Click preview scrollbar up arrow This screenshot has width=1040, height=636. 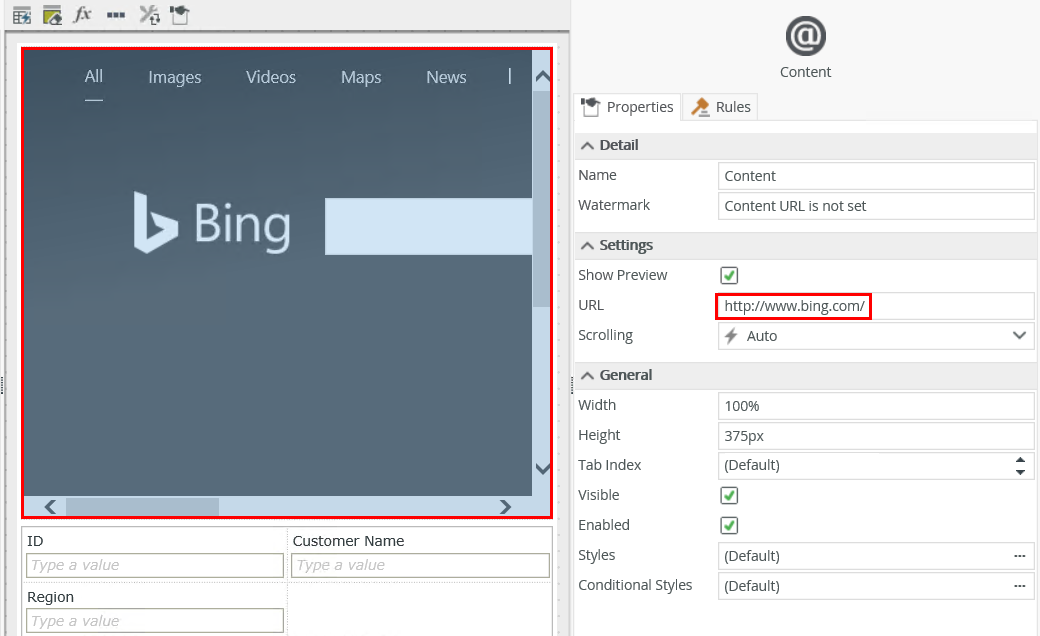point(542,76)
